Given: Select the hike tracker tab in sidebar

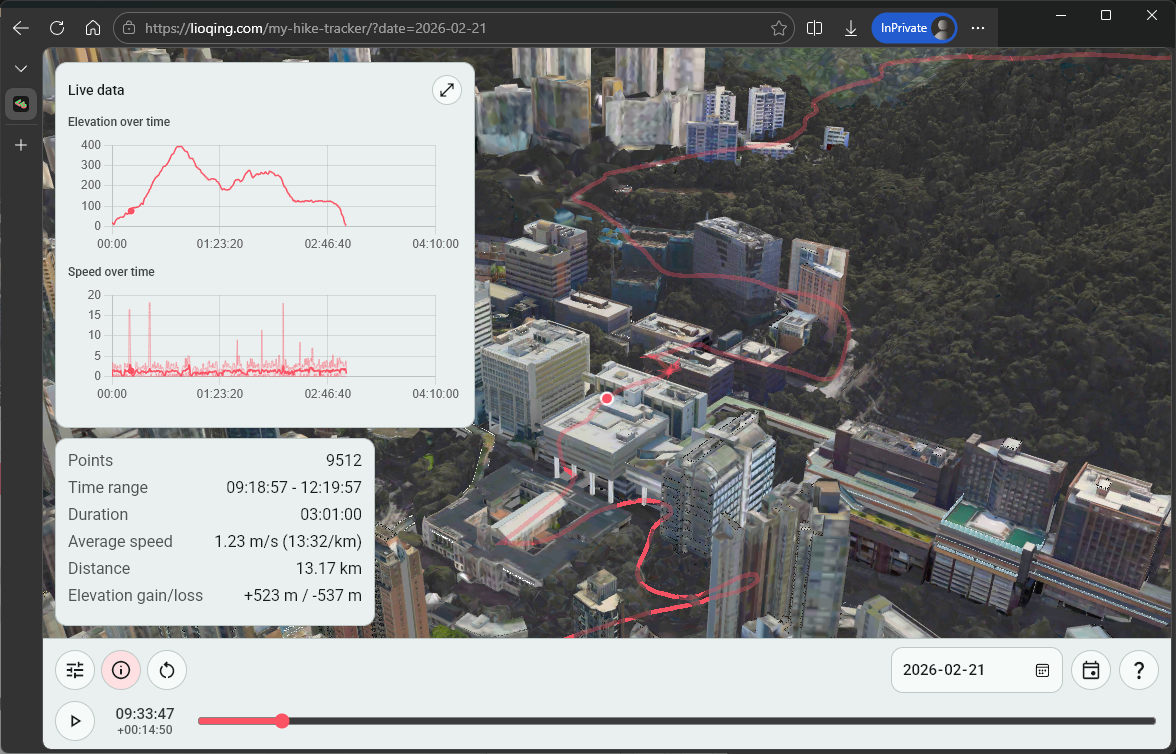Looking at the screenshot, I should pyautogui.click(x=21, y=104).
